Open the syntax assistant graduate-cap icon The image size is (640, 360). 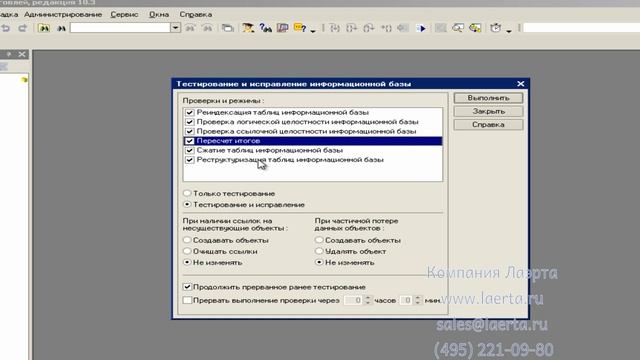[248, 28]
